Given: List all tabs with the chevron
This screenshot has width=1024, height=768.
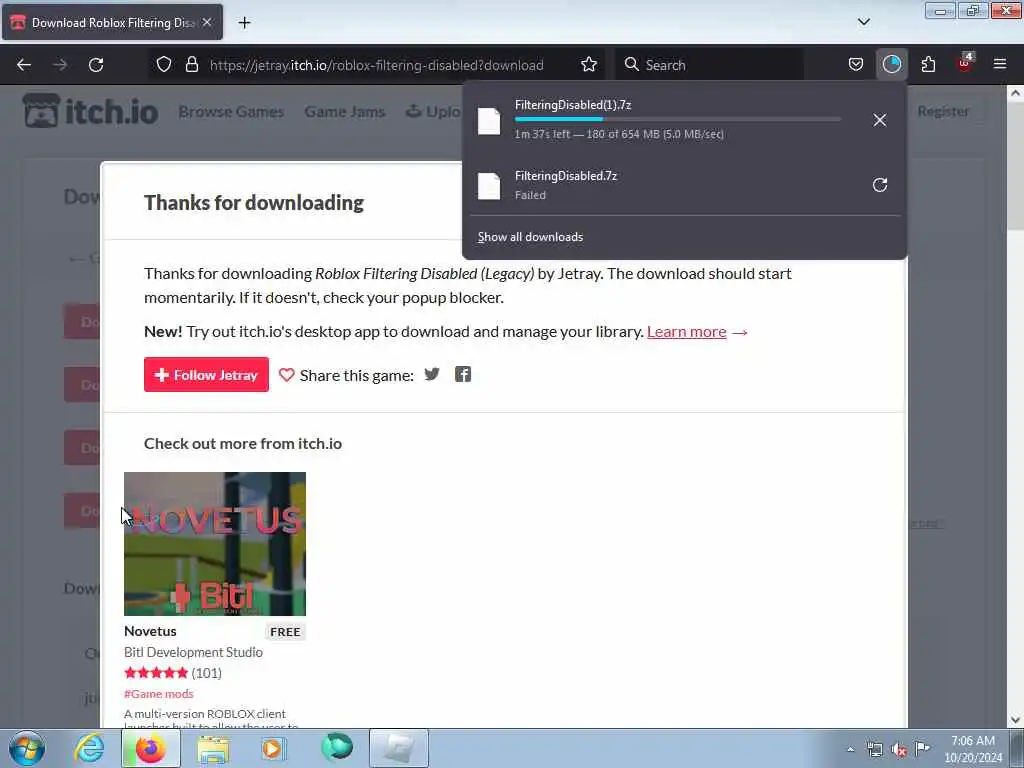Looking at the screenshot, I should click(863, 22).
